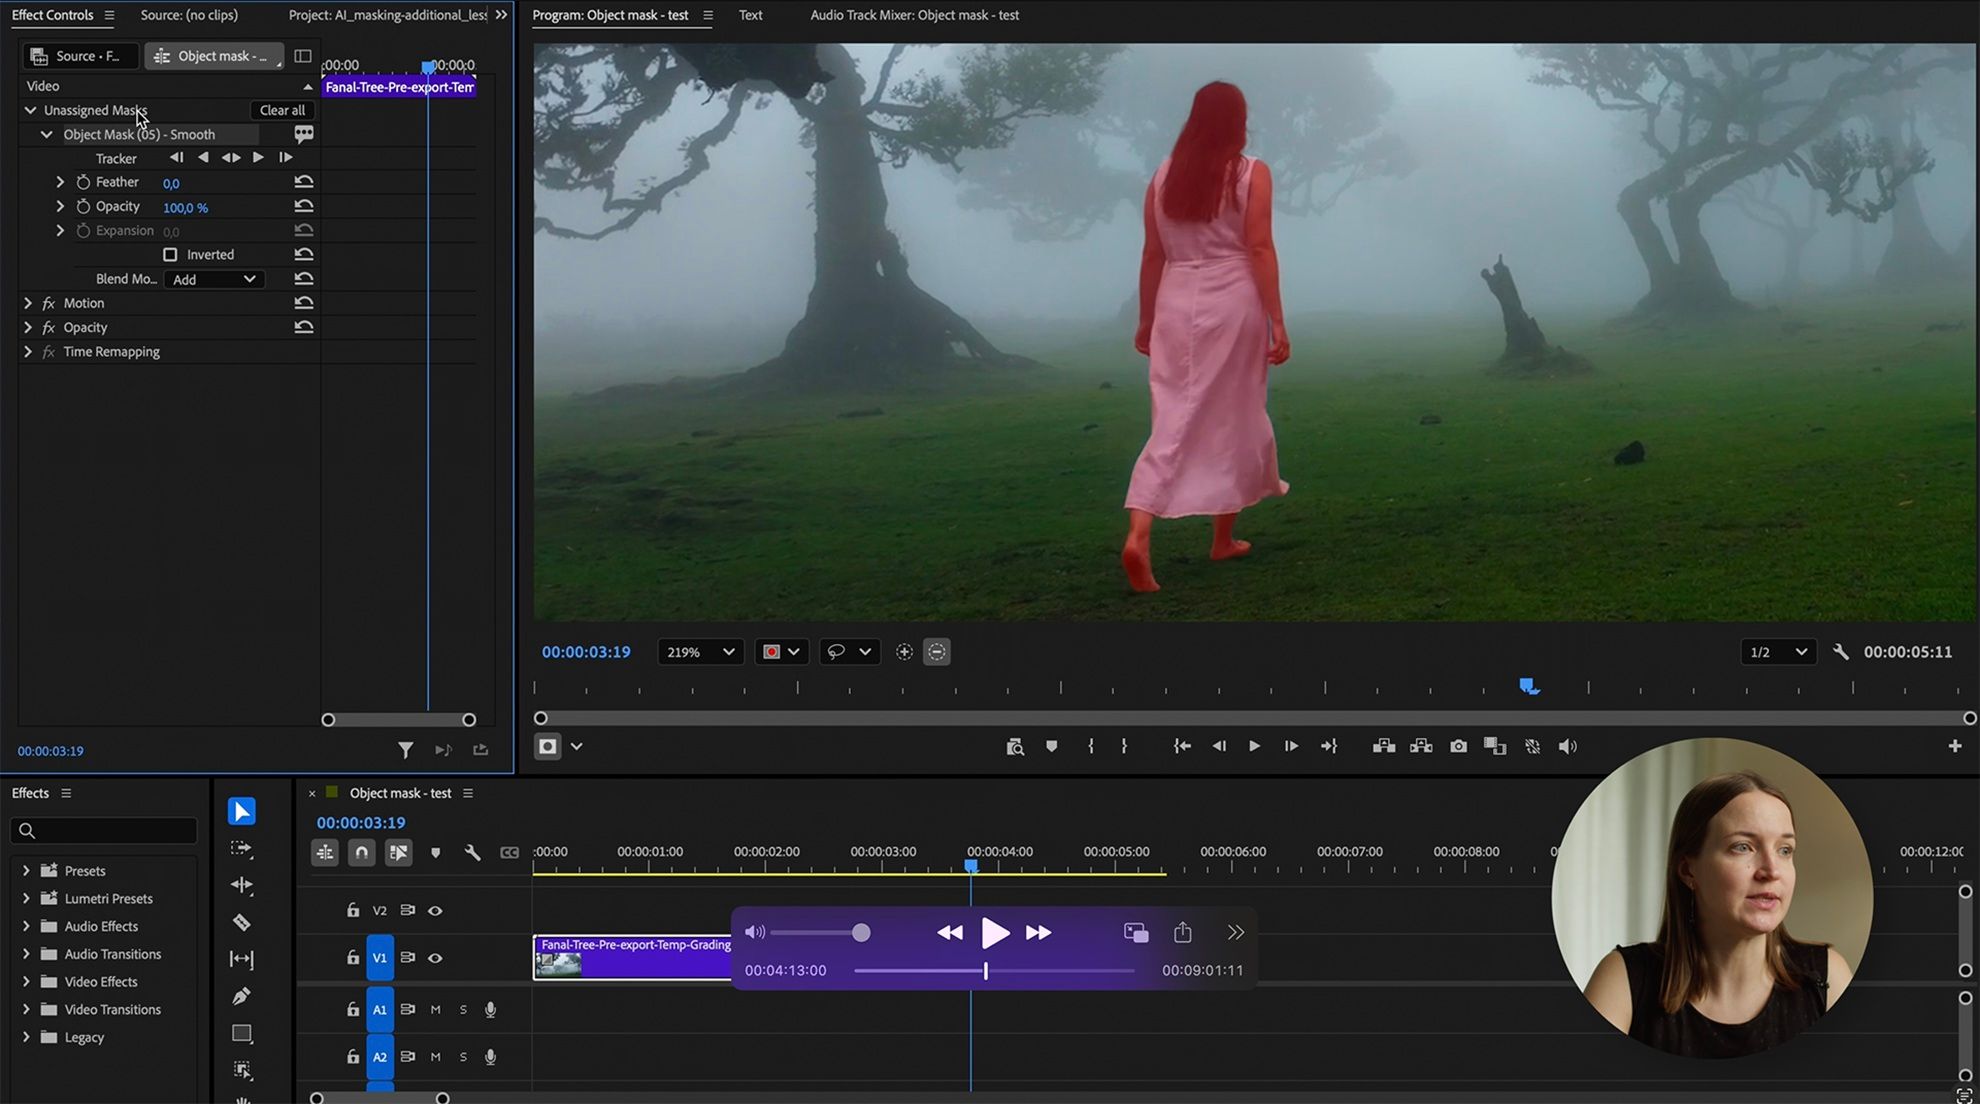1980x1104 pixels.
Task: Track selected mask backward
Action: click(x=203, y=158)
